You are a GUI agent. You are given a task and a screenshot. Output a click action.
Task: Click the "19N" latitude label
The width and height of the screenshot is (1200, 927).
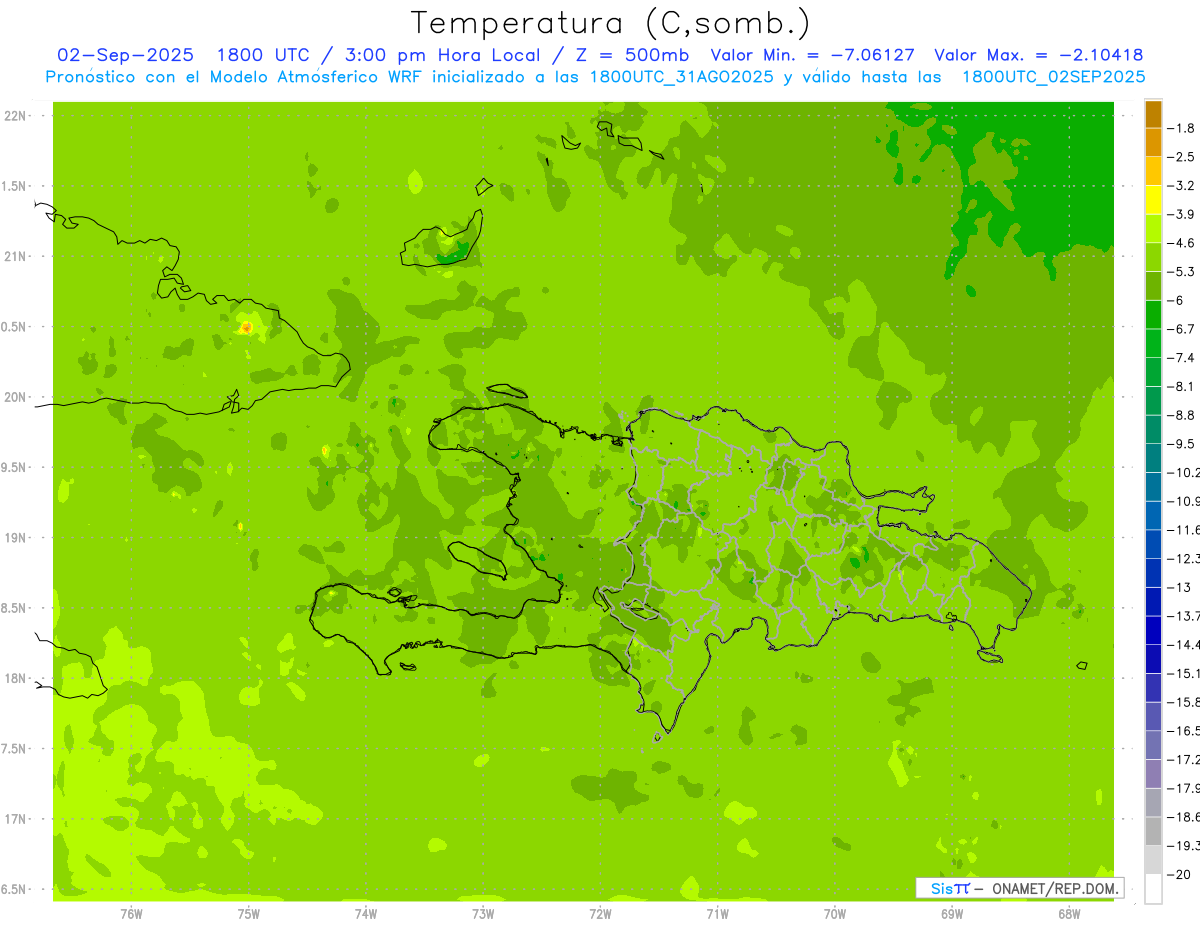point(16,538)
